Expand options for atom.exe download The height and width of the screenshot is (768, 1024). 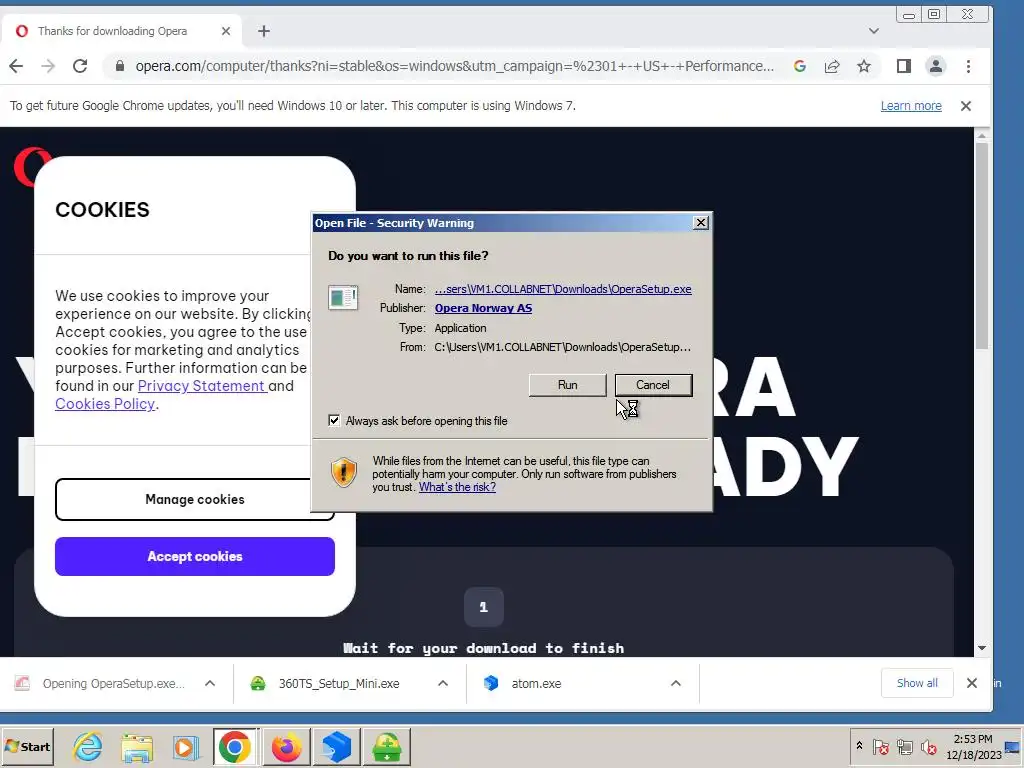tap(676, 683)
